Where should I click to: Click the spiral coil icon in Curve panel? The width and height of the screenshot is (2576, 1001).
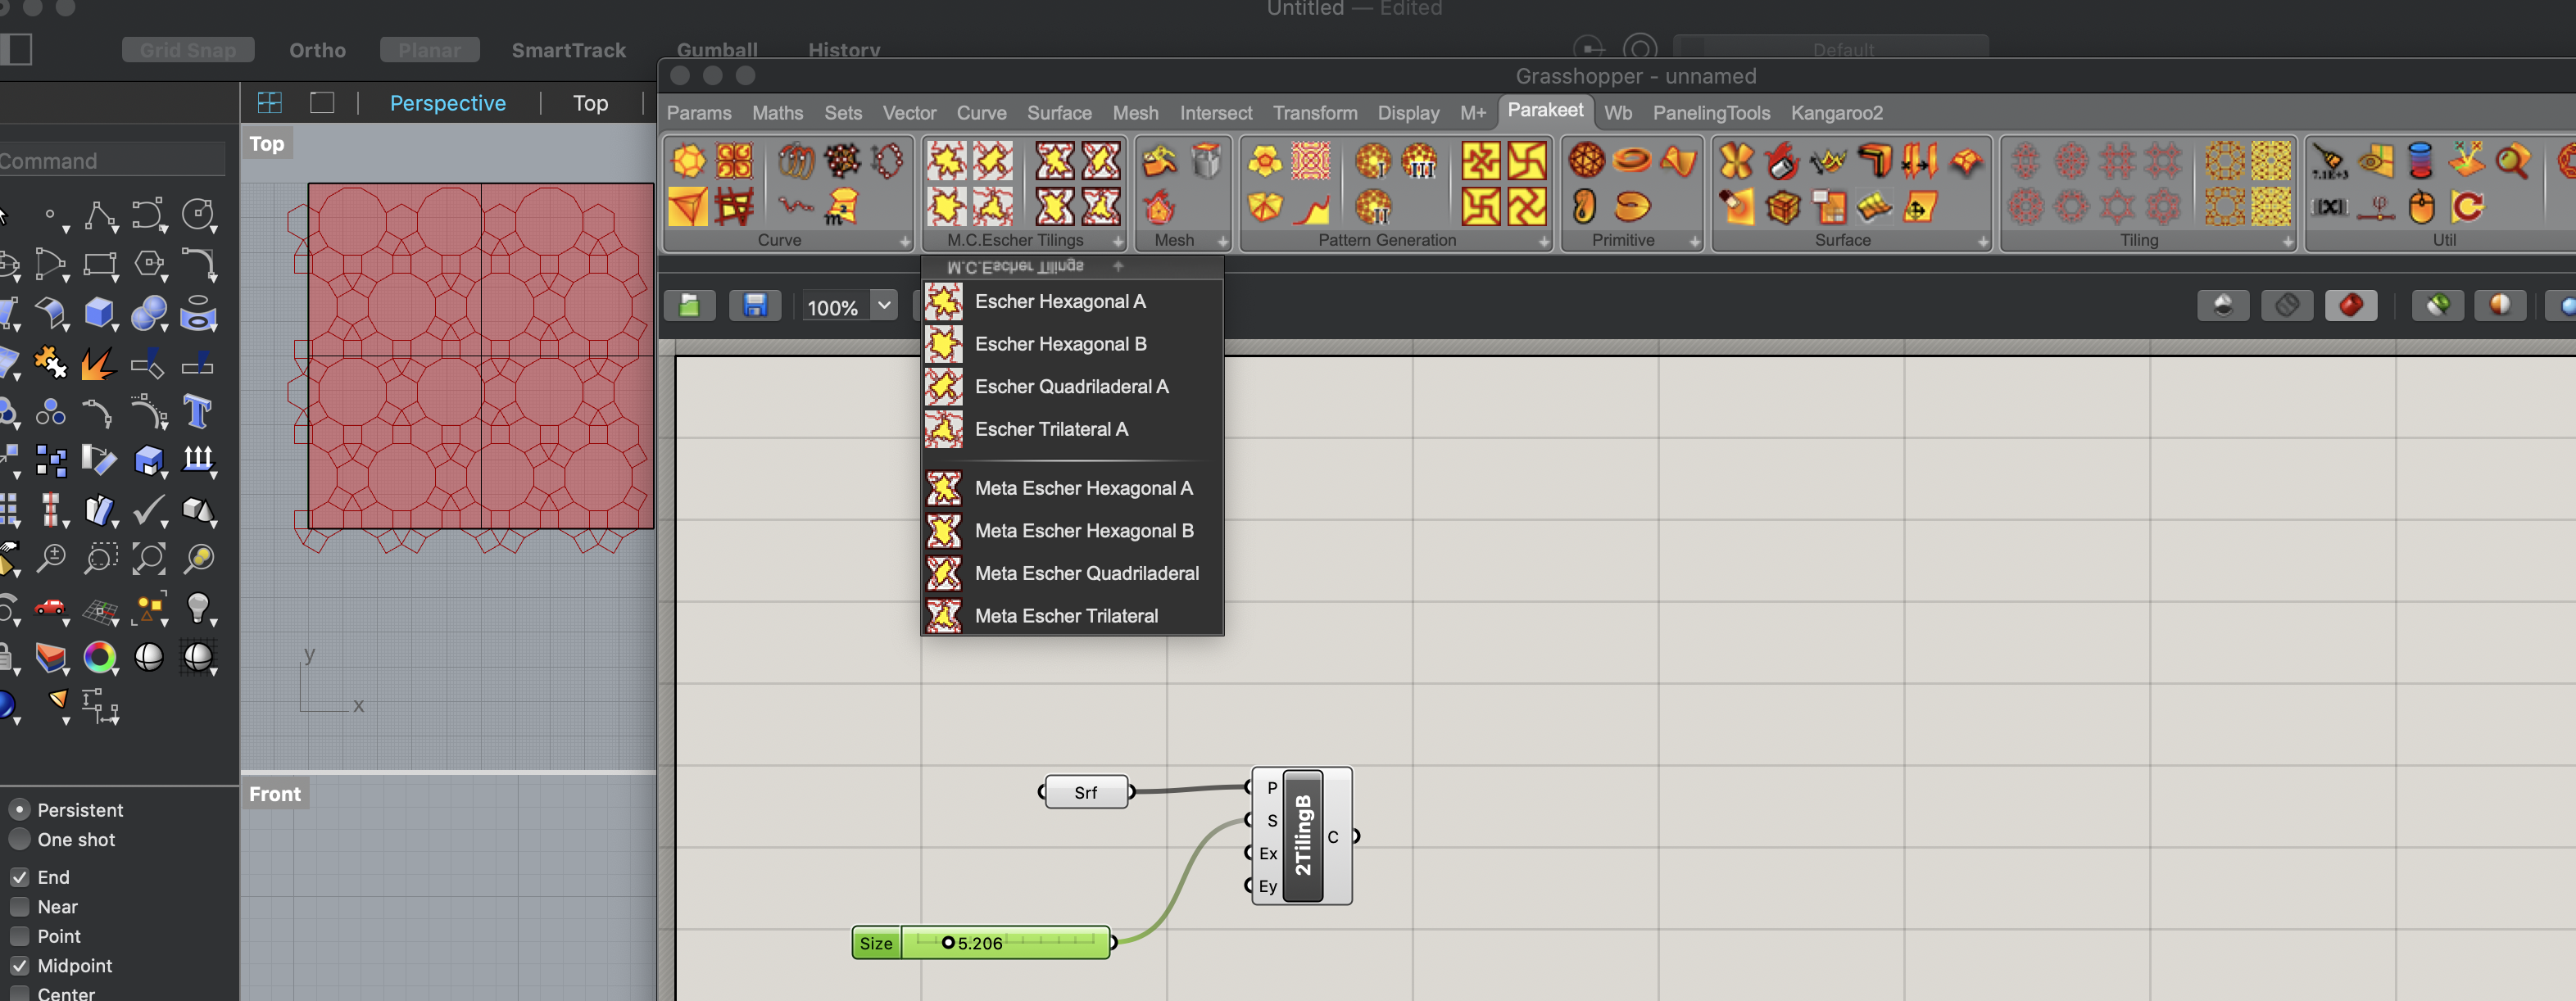tap(796, 160)
